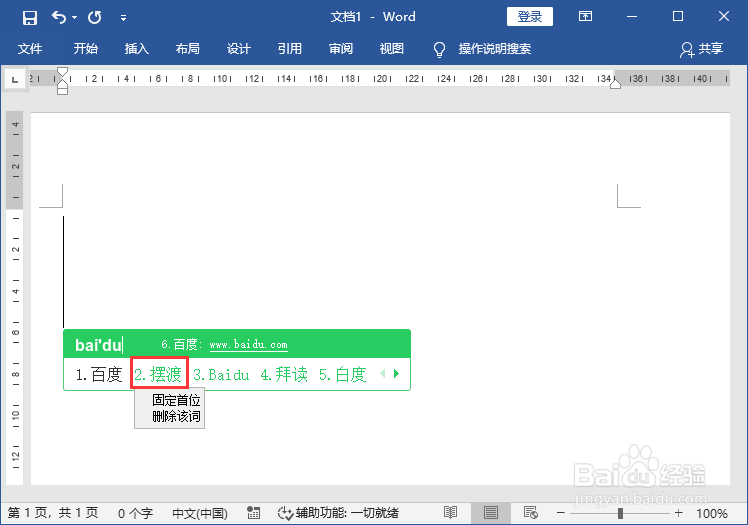Click the lightbulb Tell Me icon
Viewport: 748px width, 525px height.
tap(439, 49)
